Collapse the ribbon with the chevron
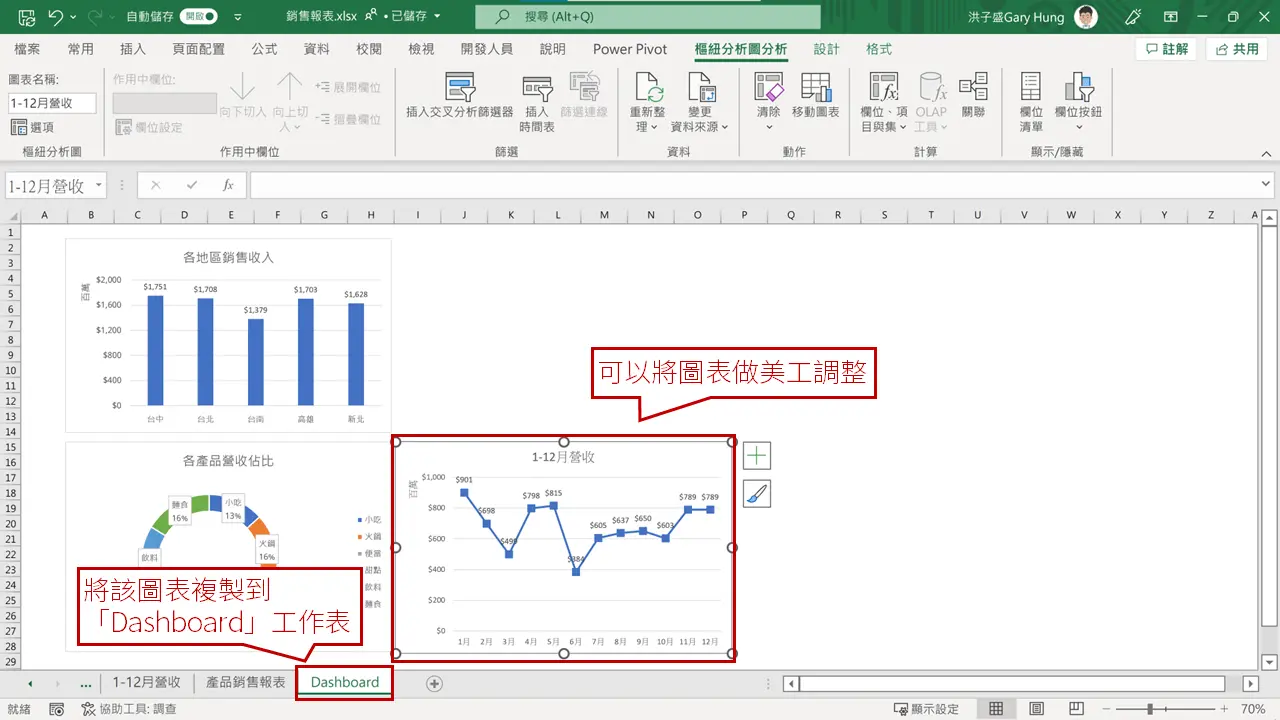This screenshot has width=1280, height=720. coord(1266,152)
